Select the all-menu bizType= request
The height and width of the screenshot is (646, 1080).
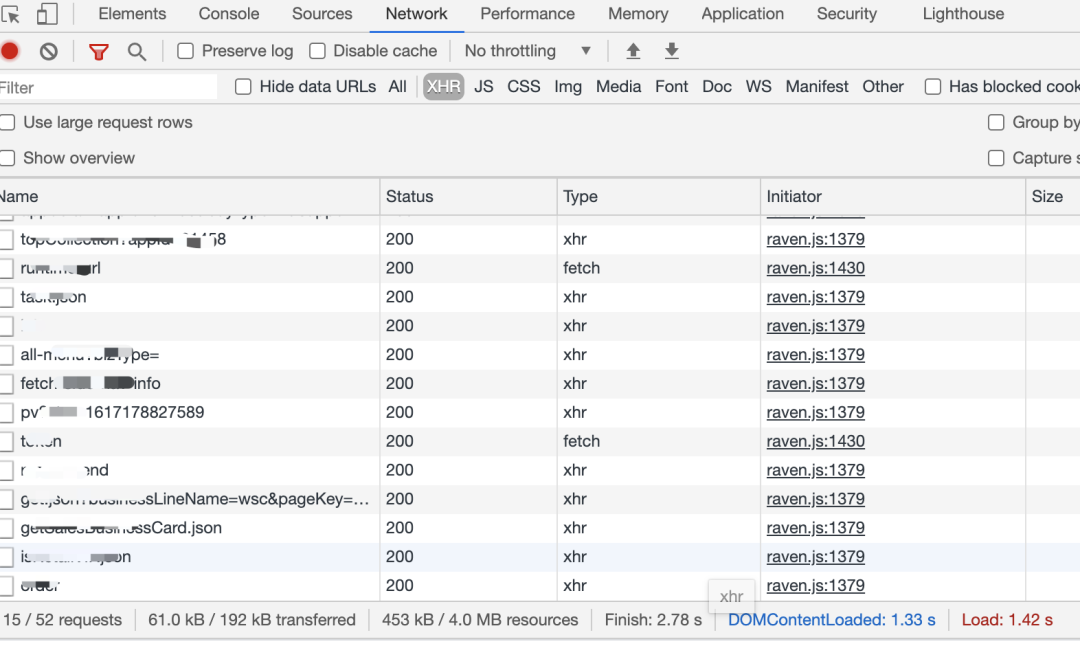[x=90, y=355]
